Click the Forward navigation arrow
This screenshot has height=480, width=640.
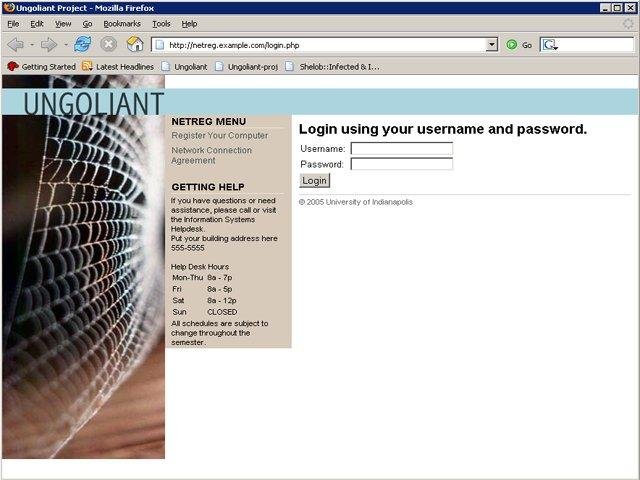coord(49,44)
